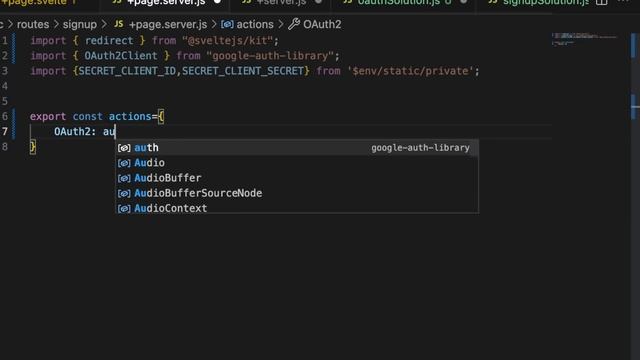Screen dimensions: 640x360
Task: Click the split editor icon
Action: [x=602, y=2]
